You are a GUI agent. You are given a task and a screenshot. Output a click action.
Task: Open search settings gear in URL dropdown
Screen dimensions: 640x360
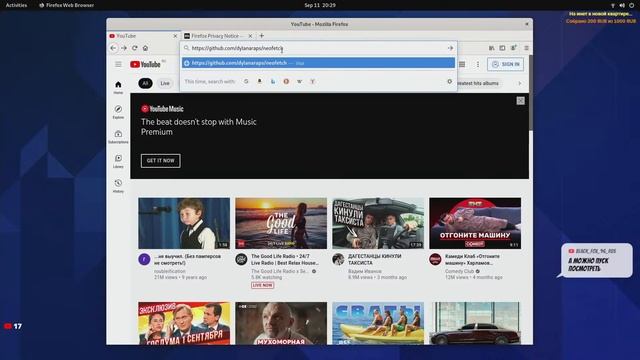click(x=449, y=82)
